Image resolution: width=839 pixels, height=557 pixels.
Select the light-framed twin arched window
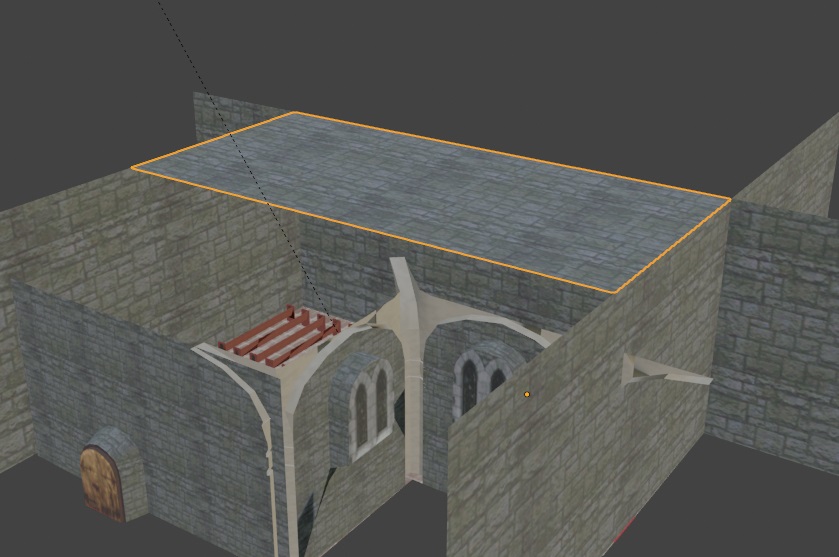[370, 408]
